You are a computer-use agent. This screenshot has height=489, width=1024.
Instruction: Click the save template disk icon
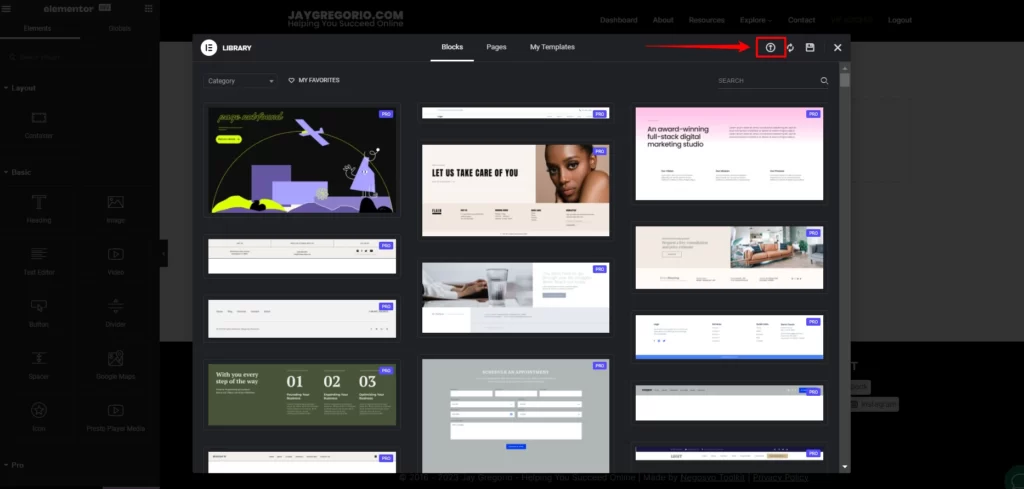[x=810, y=48]
